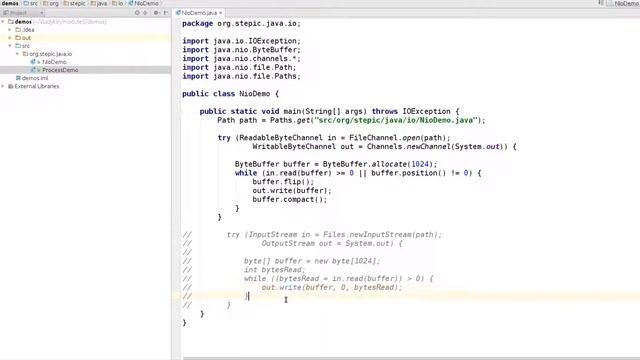
Task: Collapse the org.stepic.java.io package arrow
Action: point(18,54)
